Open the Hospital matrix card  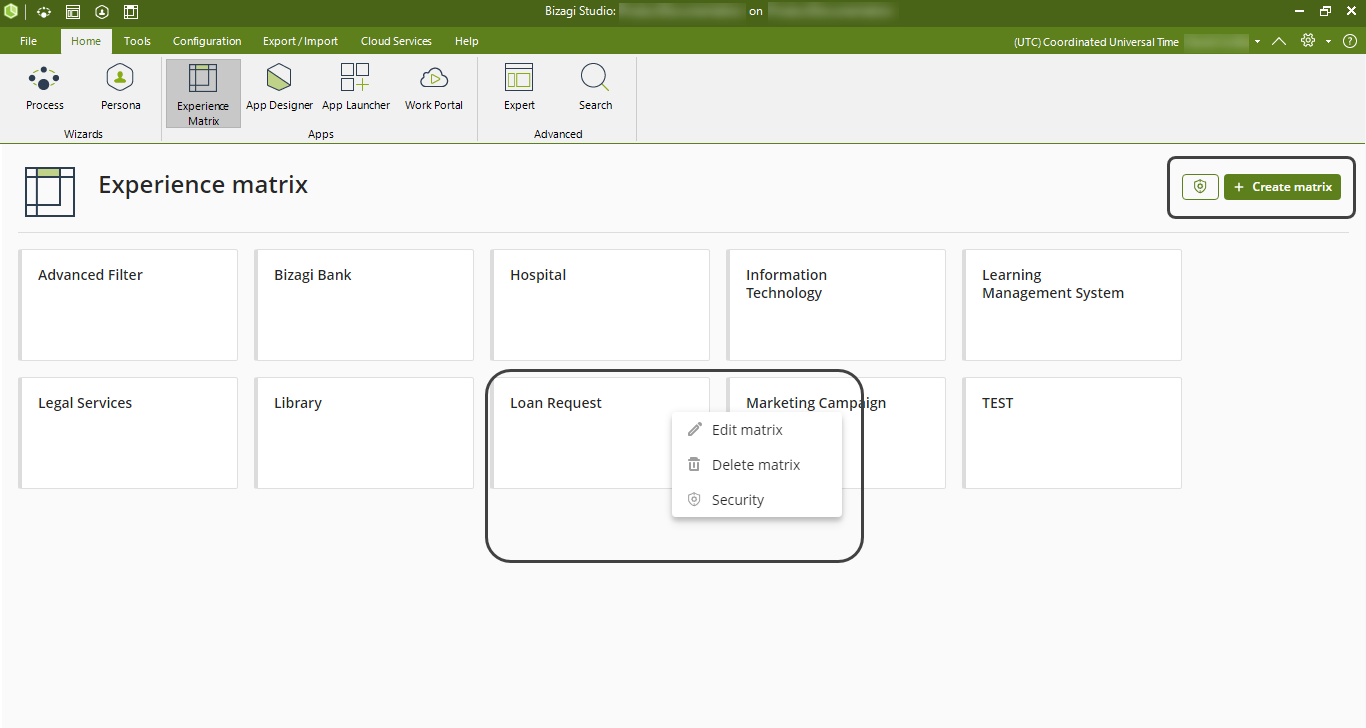click(x=600, y=305)
